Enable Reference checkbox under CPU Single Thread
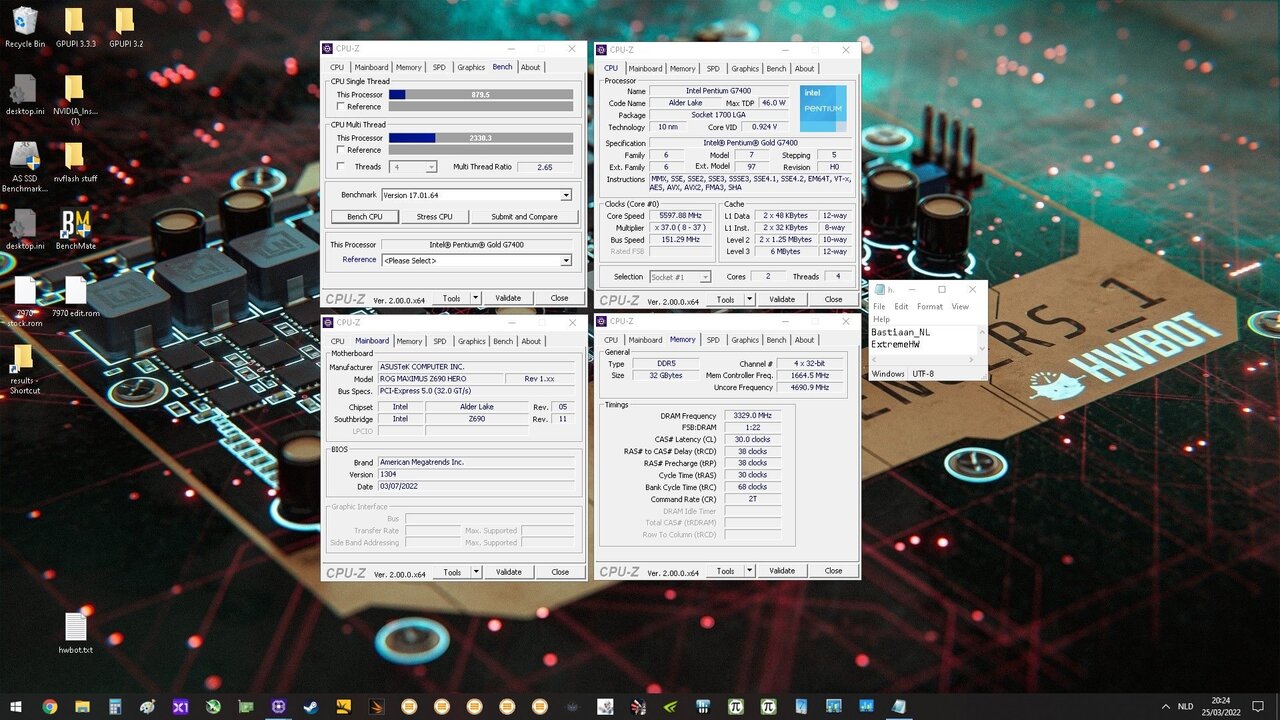This screenshot has width=1280, height=720. tap(341, 106)
